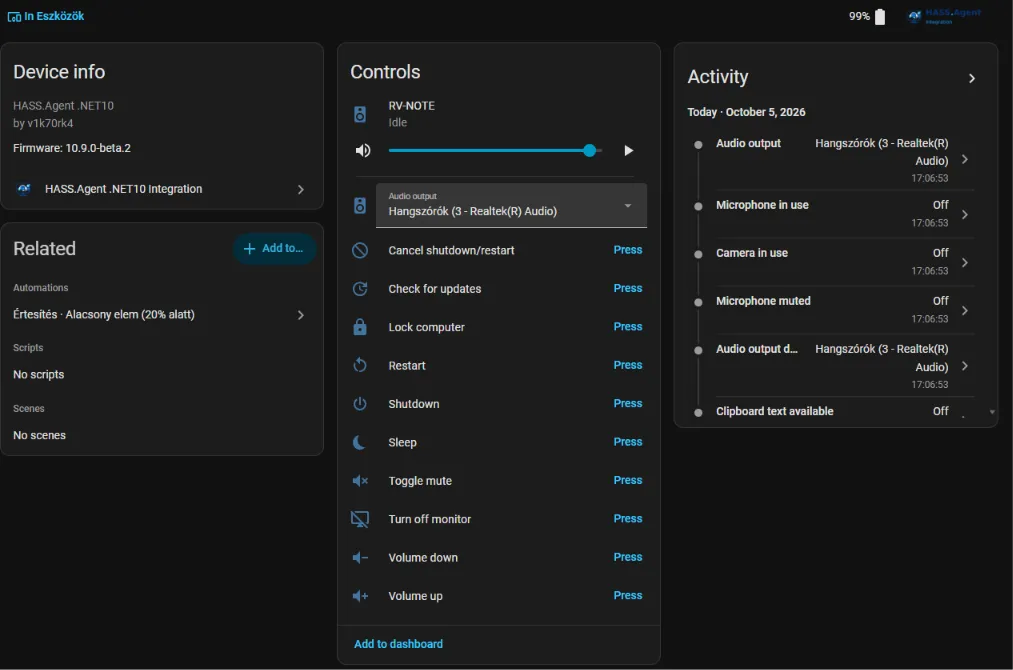
Task: Click the Activity heading
Action: click(717, 77)
